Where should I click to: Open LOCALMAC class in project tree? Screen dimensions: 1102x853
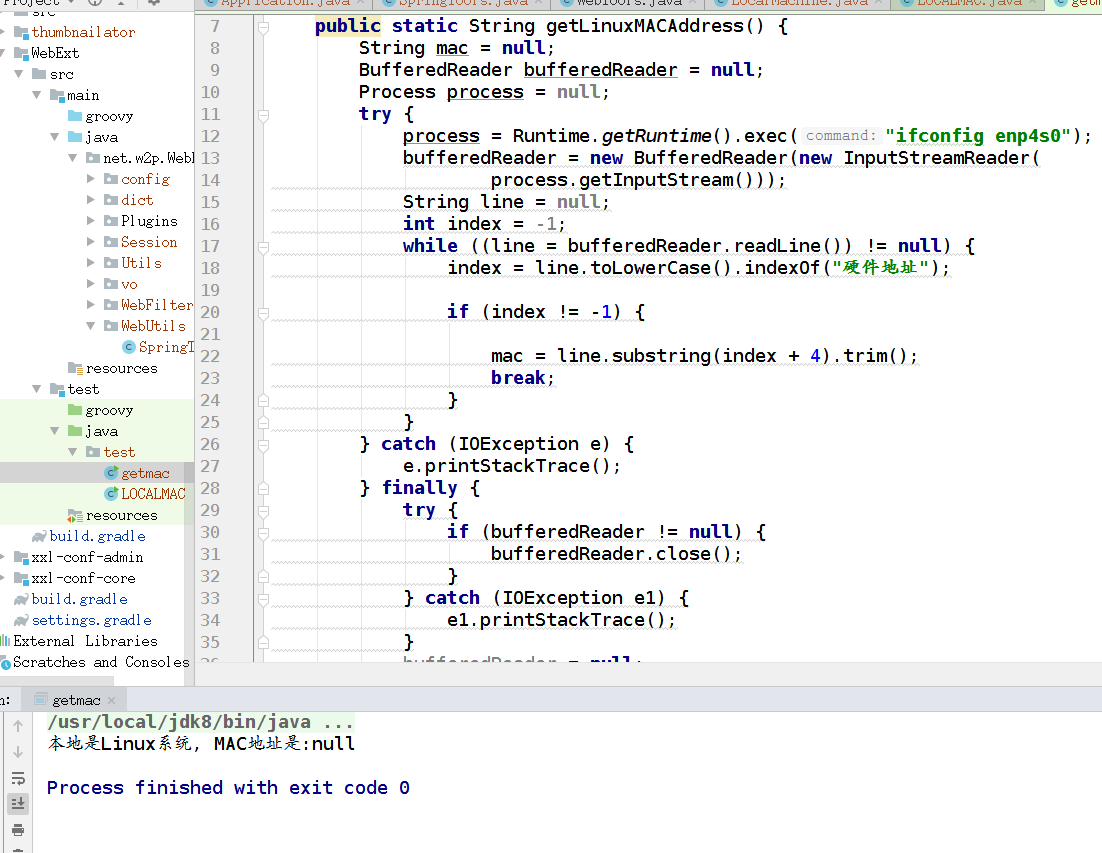[x=153, y=494]
